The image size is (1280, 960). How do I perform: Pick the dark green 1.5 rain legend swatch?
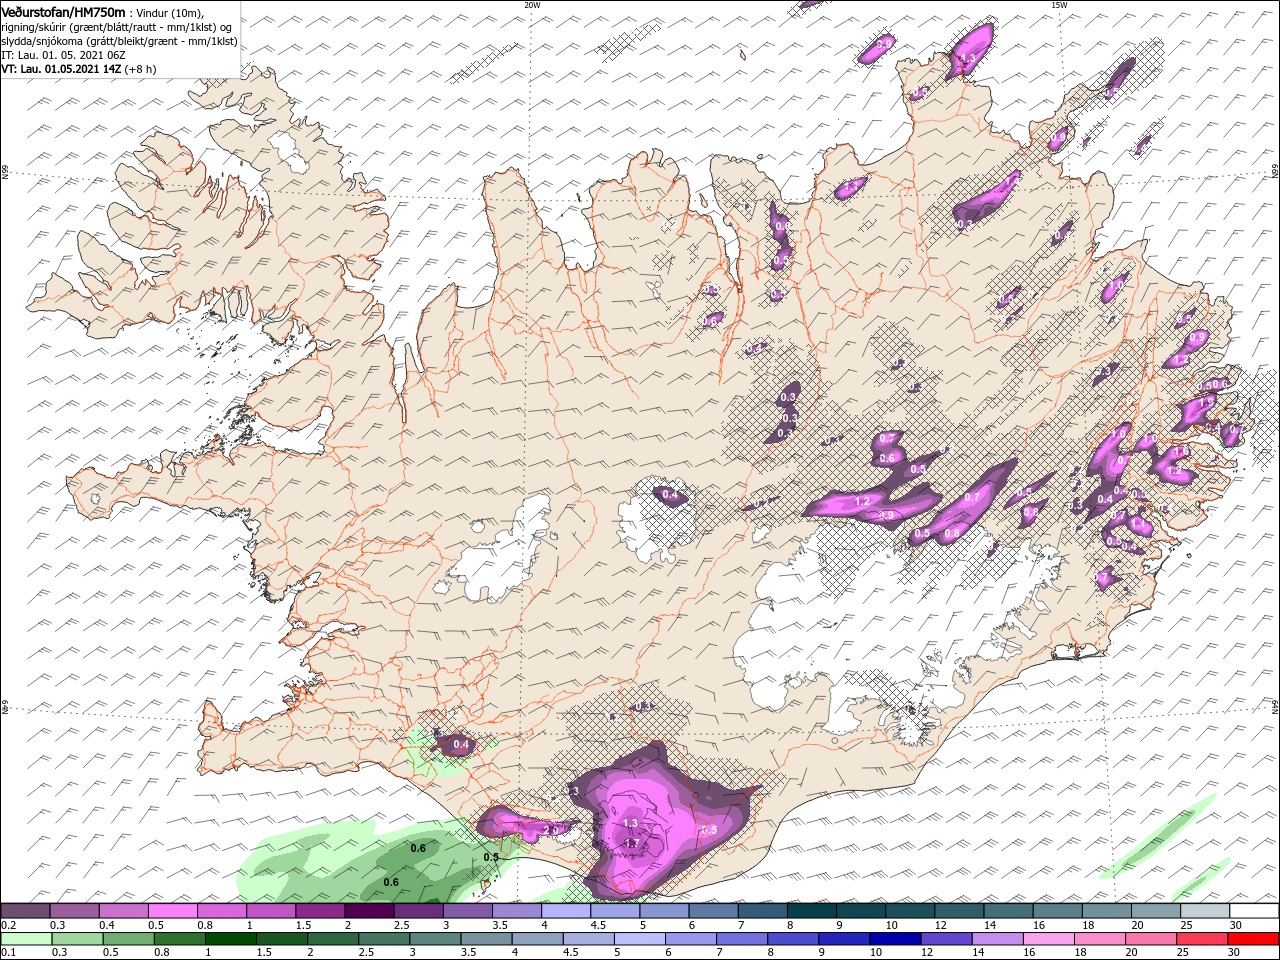click(x=281, y=939)
